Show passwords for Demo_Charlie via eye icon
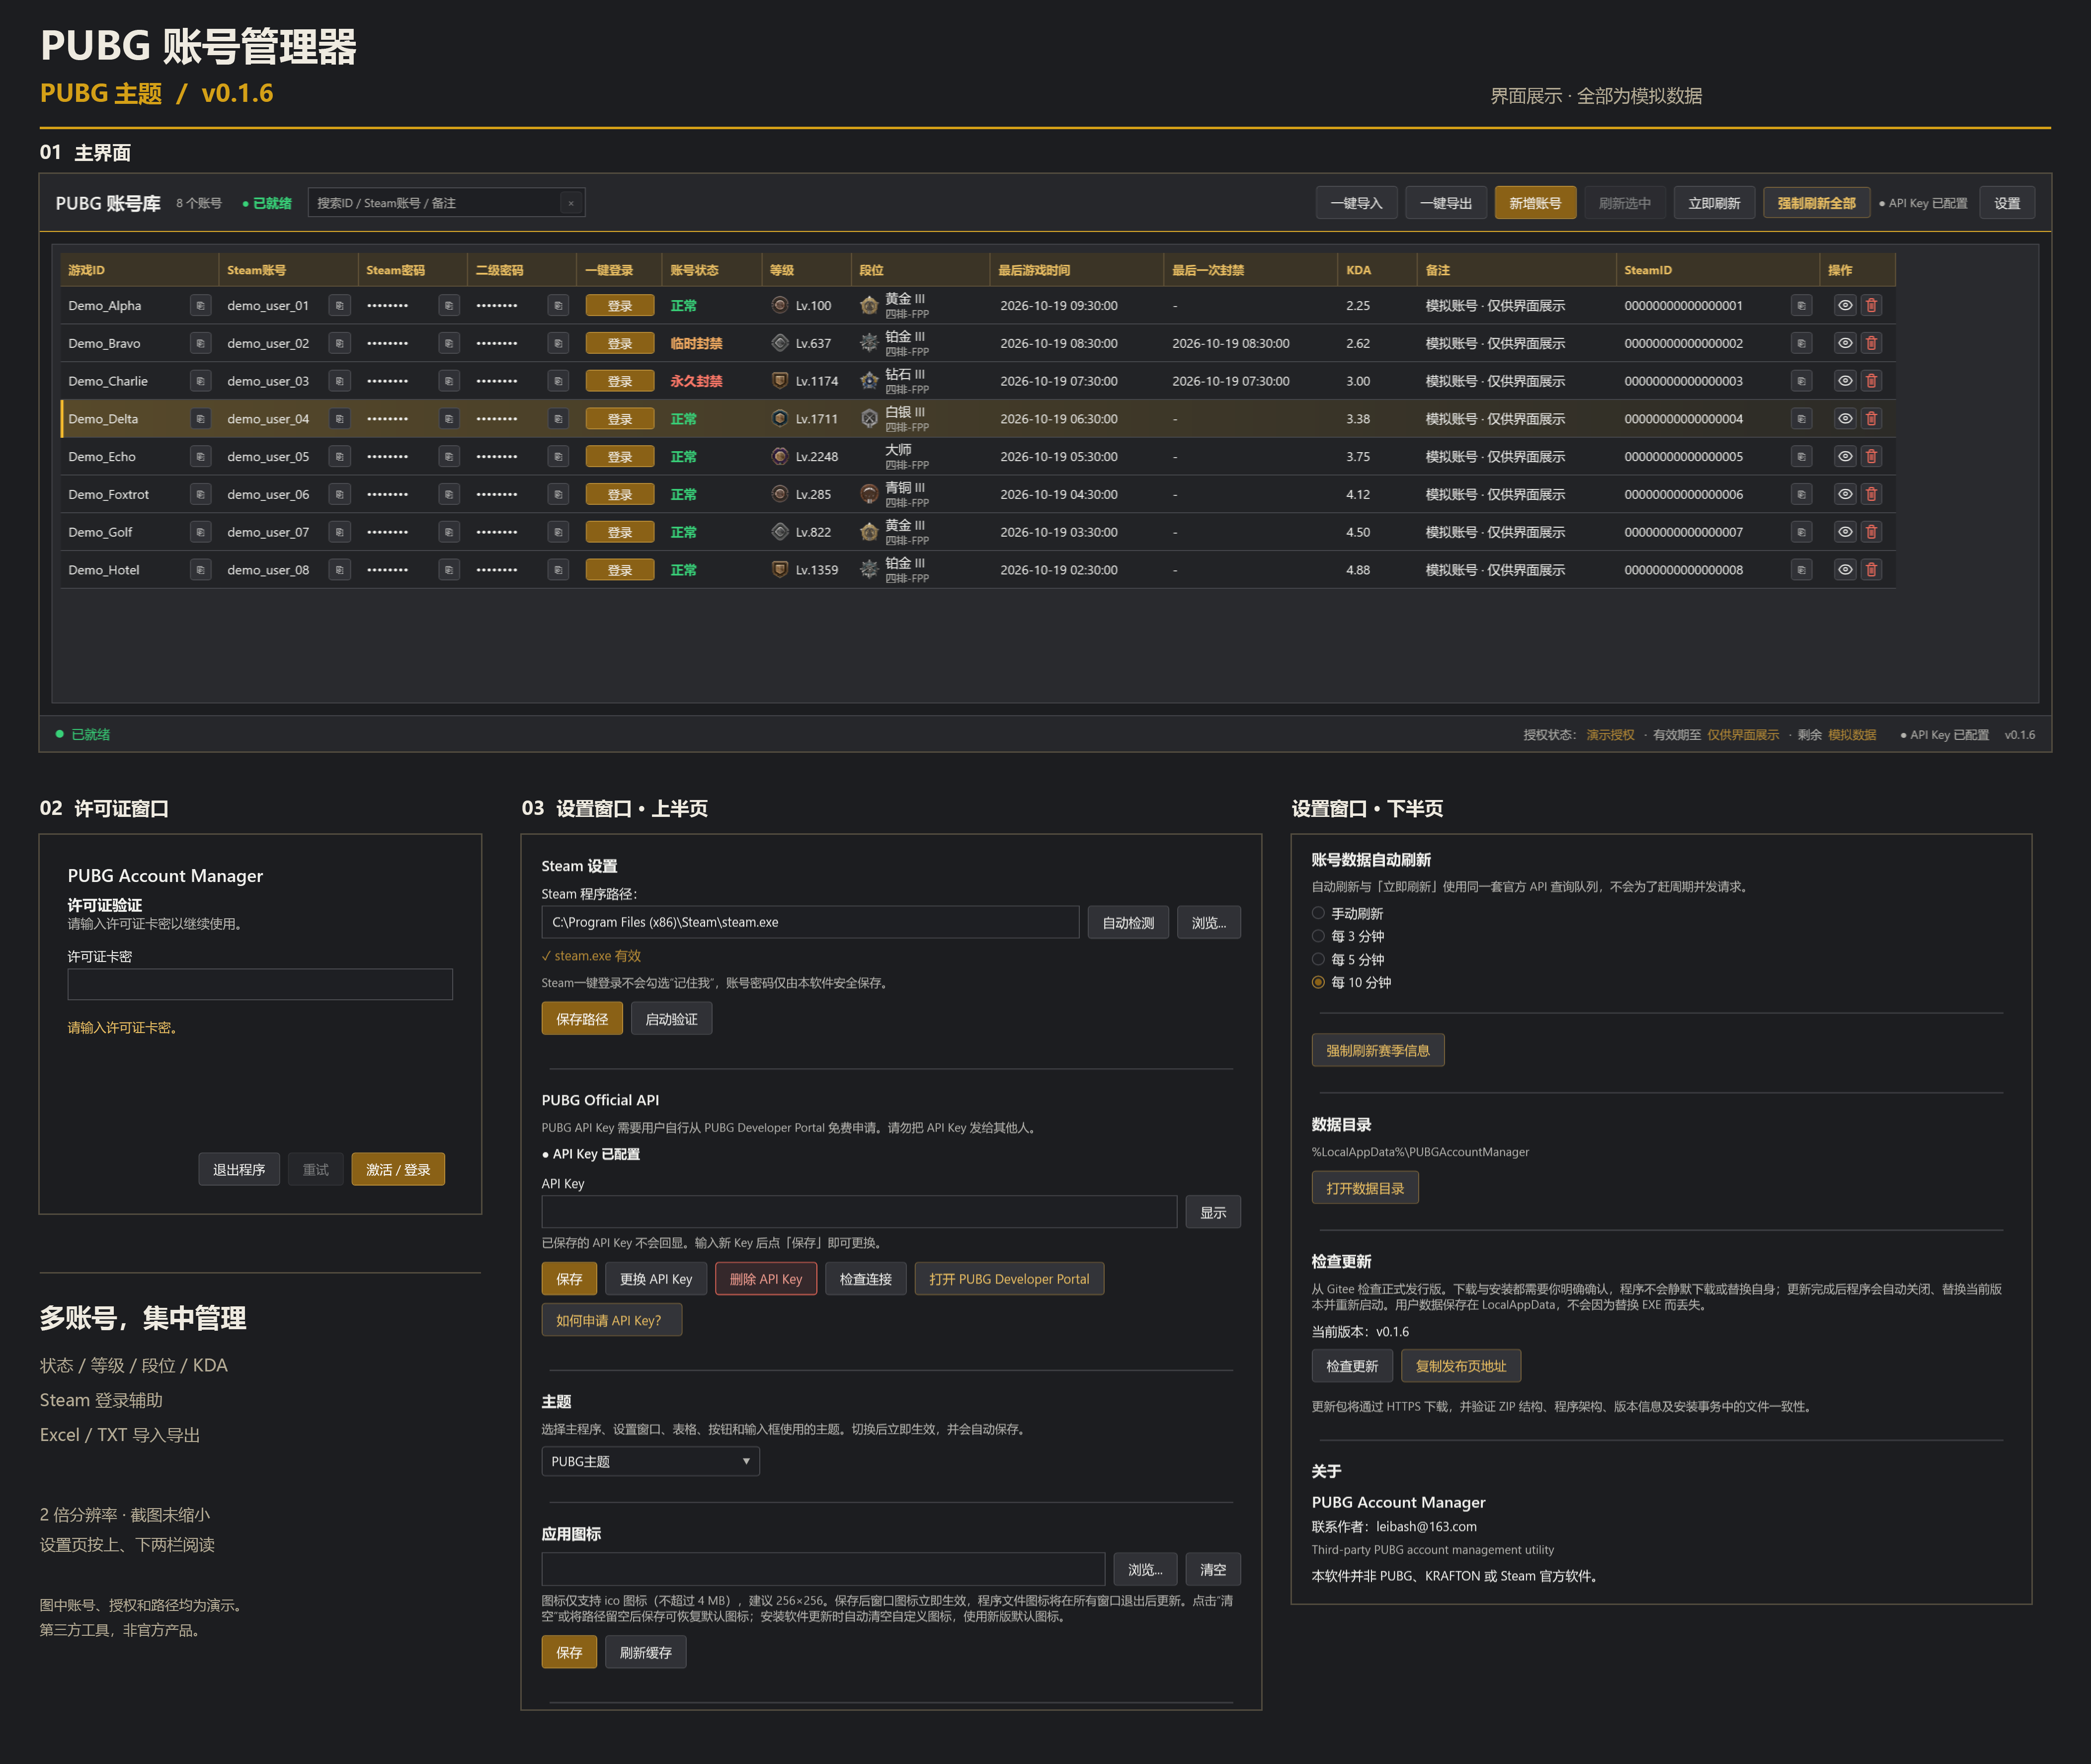Screen dimensions: 2091x1764 pyautogui.click(x=1845, y=381)
